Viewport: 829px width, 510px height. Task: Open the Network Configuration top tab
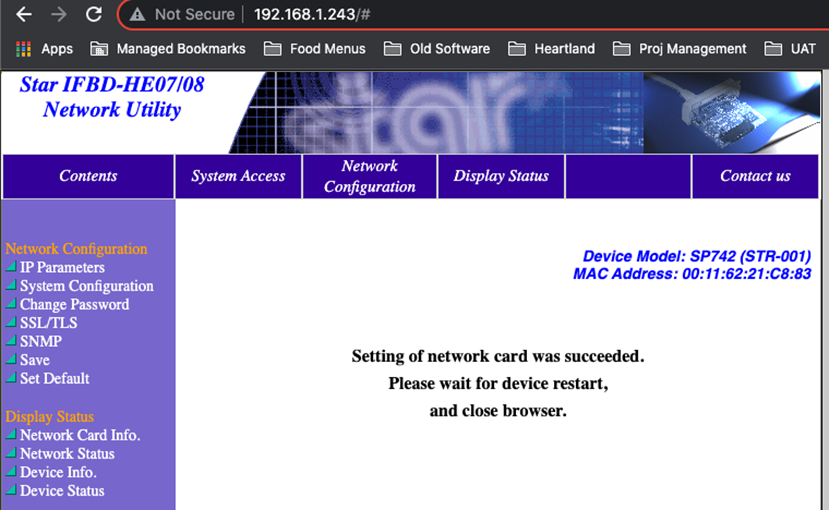tap(370, 176)
